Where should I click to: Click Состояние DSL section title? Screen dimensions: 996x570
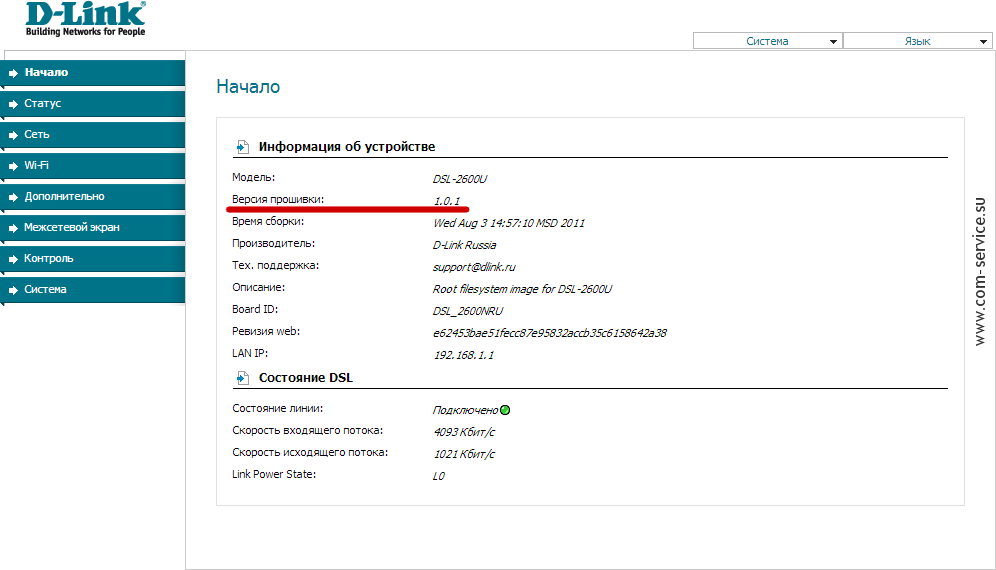pyautogui.click(x=306, y=378)
